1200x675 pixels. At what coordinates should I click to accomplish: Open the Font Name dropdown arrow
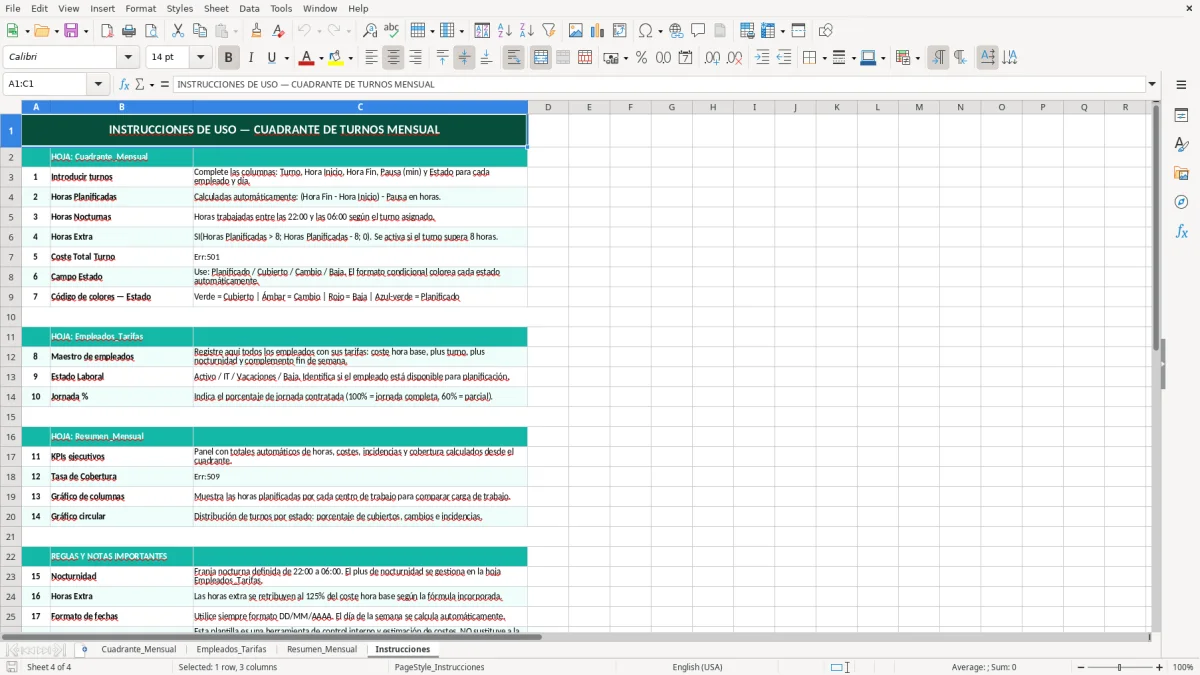click(128, 58)
